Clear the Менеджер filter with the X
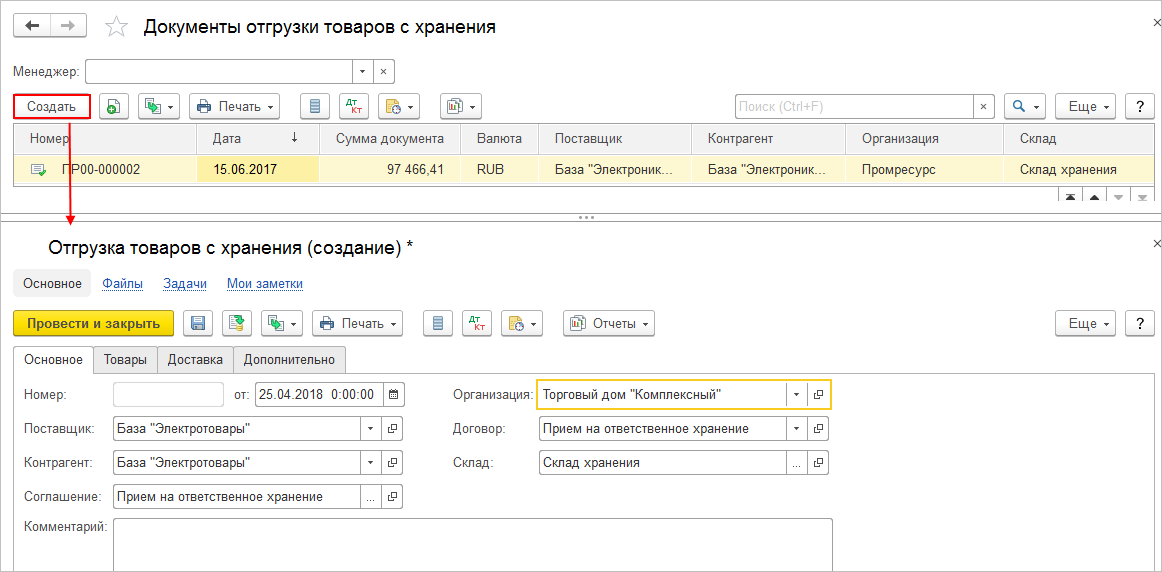This screenshot has width=1162, height=572. [385, 72]
